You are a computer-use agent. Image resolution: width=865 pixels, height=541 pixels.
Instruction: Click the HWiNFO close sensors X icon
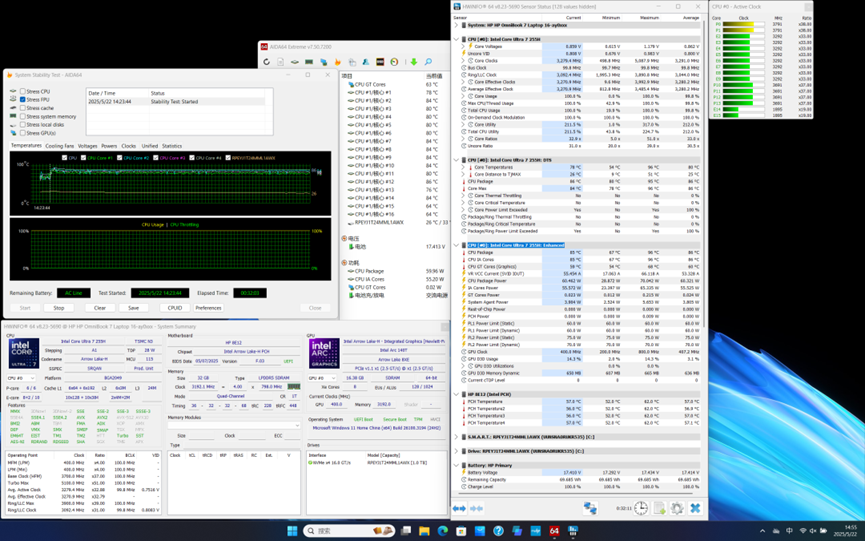tap(695, 508)
